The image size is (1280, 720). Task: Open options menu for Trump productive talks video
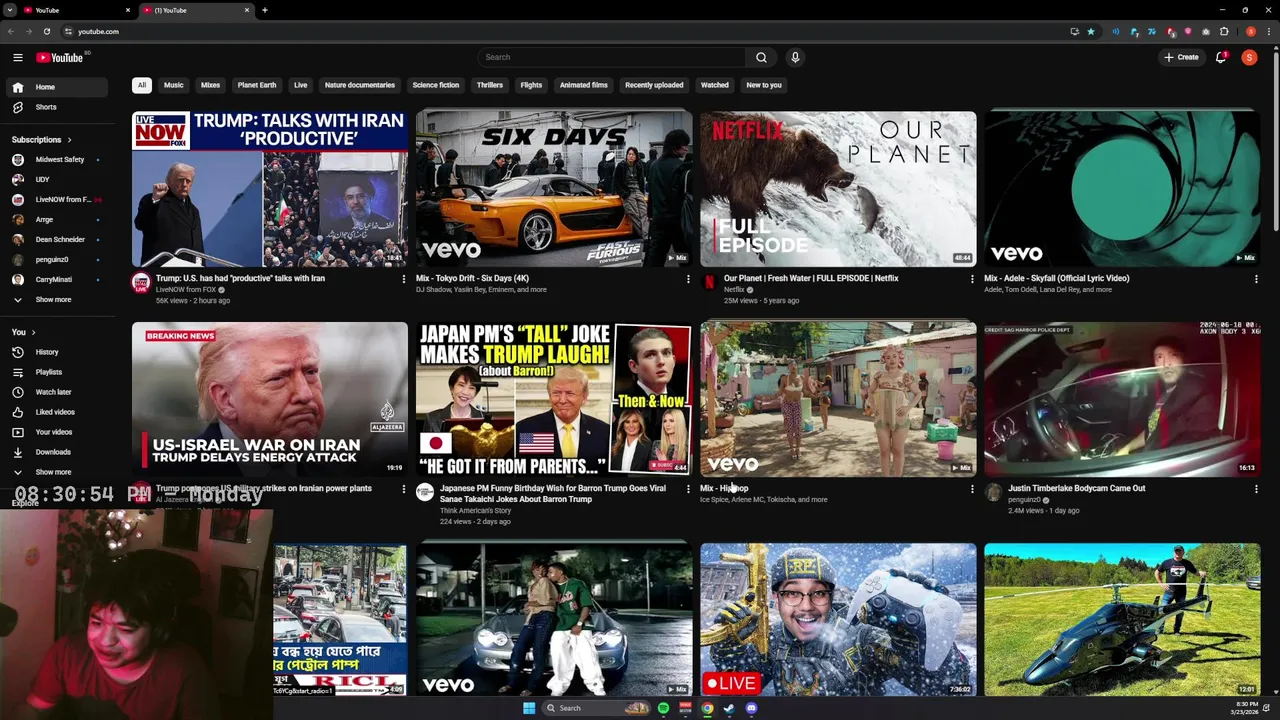coord(403,279)
